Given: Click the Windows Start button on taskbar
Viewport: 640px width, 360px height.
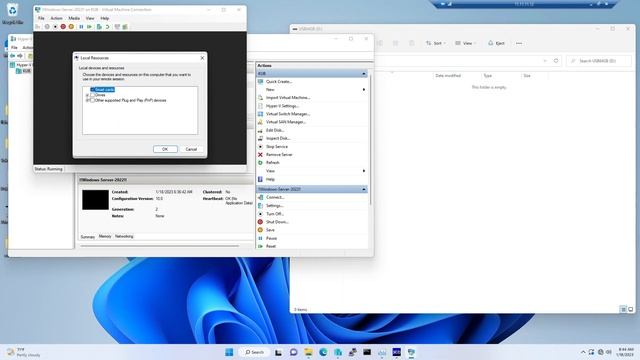Looking at the screenshot, I should (229, 352).
